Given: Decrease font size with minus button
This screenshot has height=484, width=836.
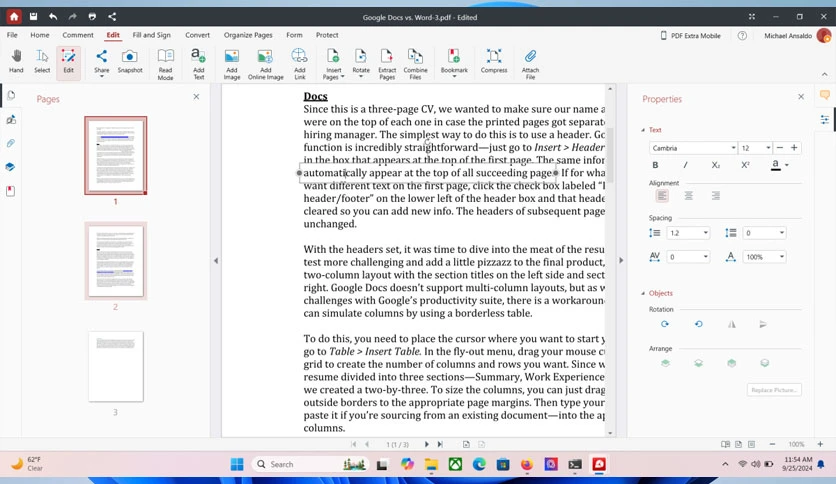Looking at the screenshot, I should coord(780,148).
